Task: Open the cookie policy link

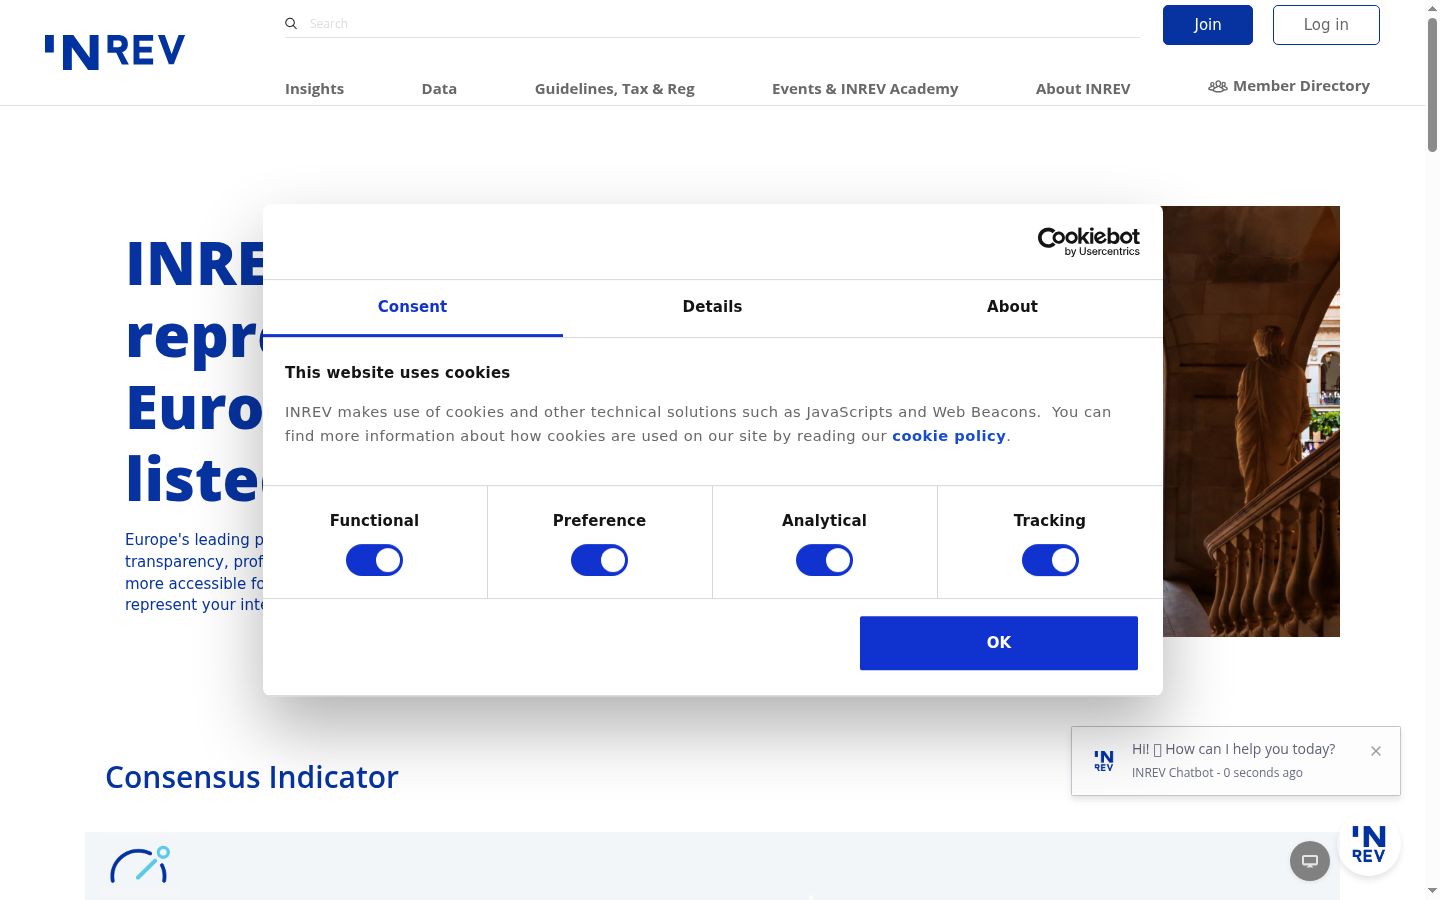Action: tap(949, 436)
